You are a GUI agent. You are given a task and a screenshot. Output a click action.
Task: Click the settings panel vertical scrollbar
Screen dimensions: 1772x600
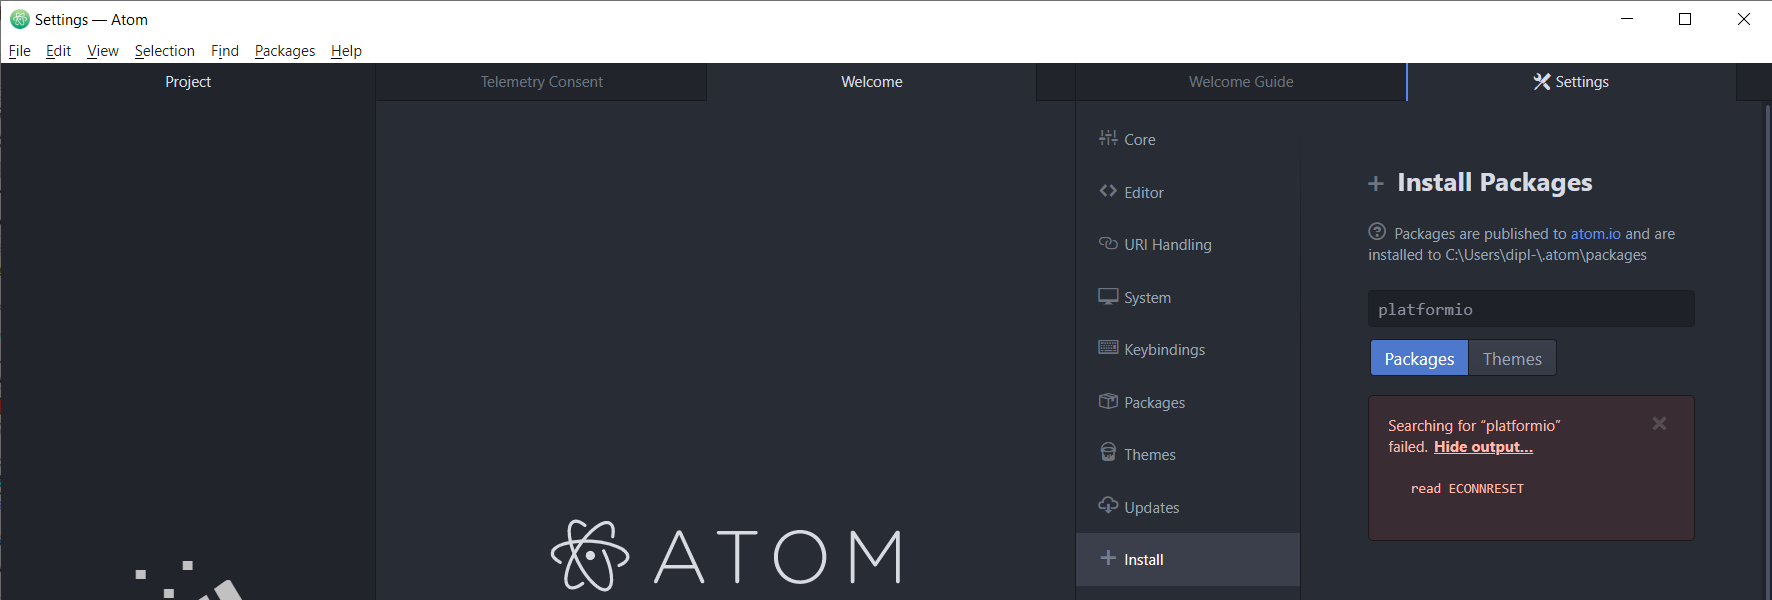(x=1767, y=350)
